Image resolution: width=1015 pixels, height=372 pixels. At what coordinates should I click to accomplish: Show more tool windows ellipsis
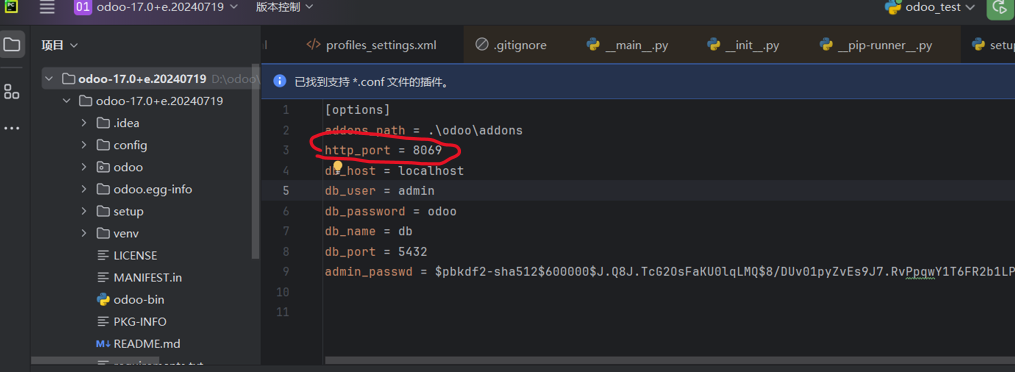click(x=12, y=128)
